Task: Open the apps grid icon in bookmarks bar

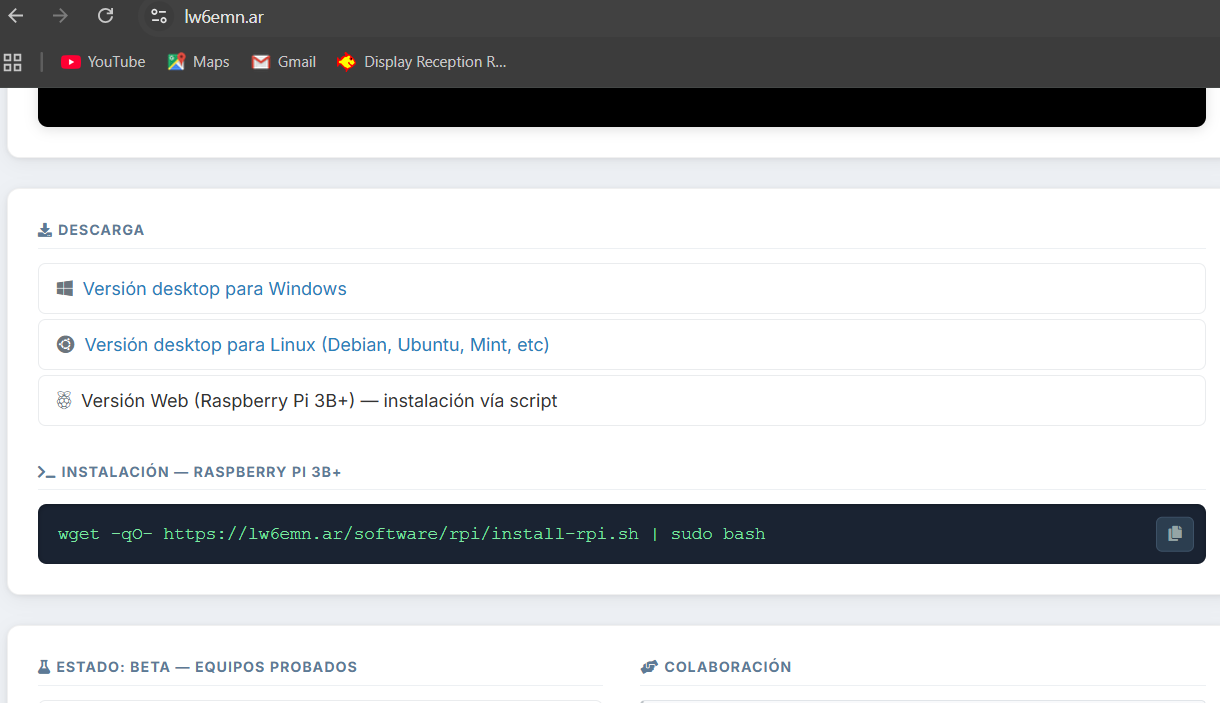Action: pyautogui.click(x=13, y=62)
